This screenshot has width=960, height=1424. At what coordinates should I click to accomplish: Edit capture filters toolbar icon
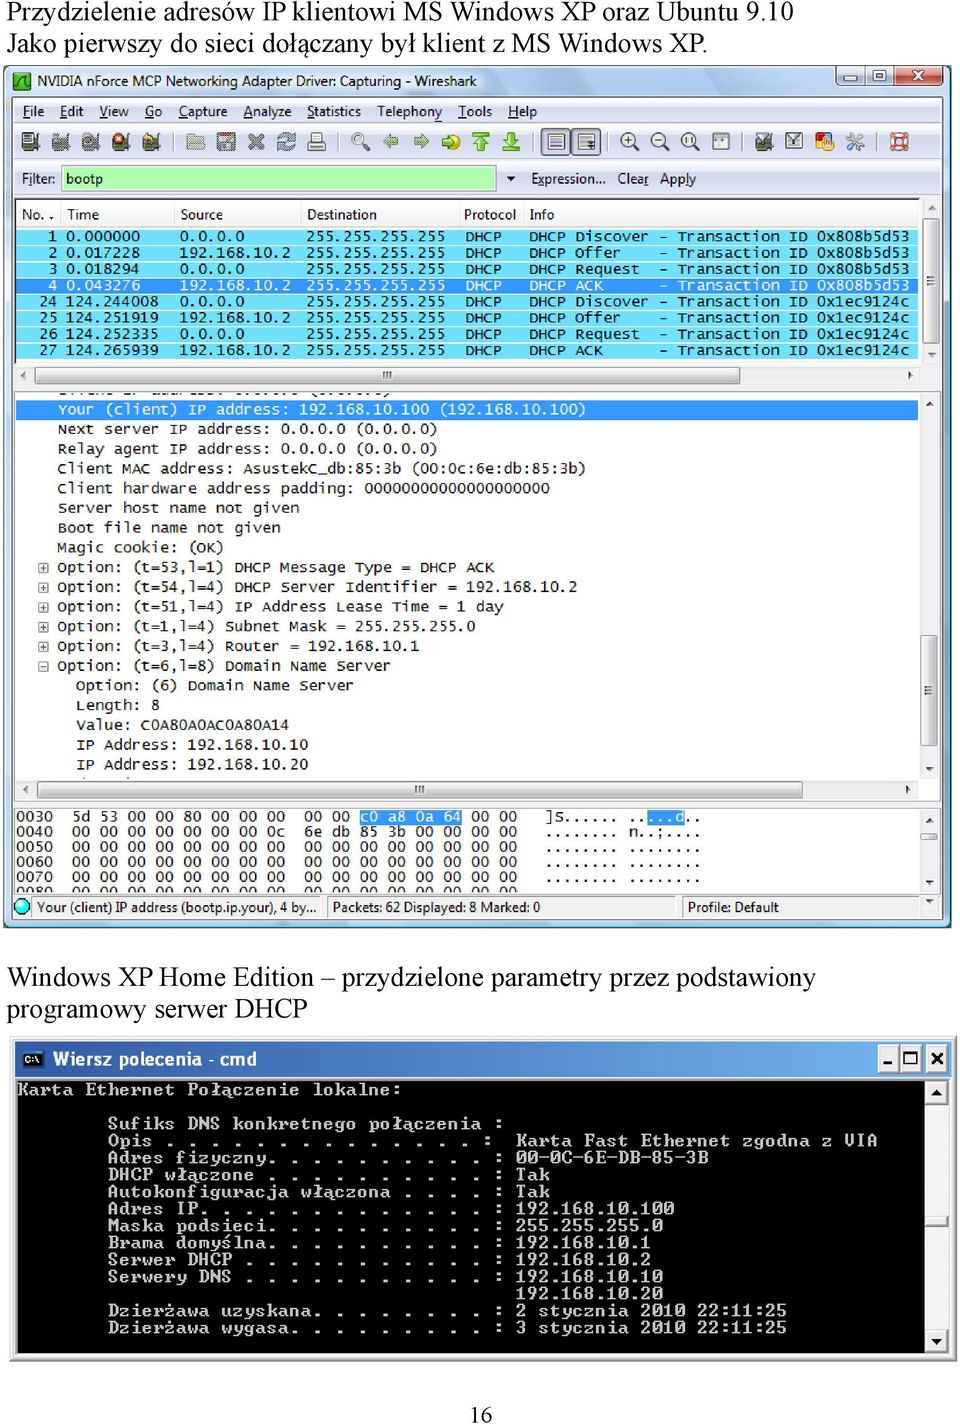point(764,142)
